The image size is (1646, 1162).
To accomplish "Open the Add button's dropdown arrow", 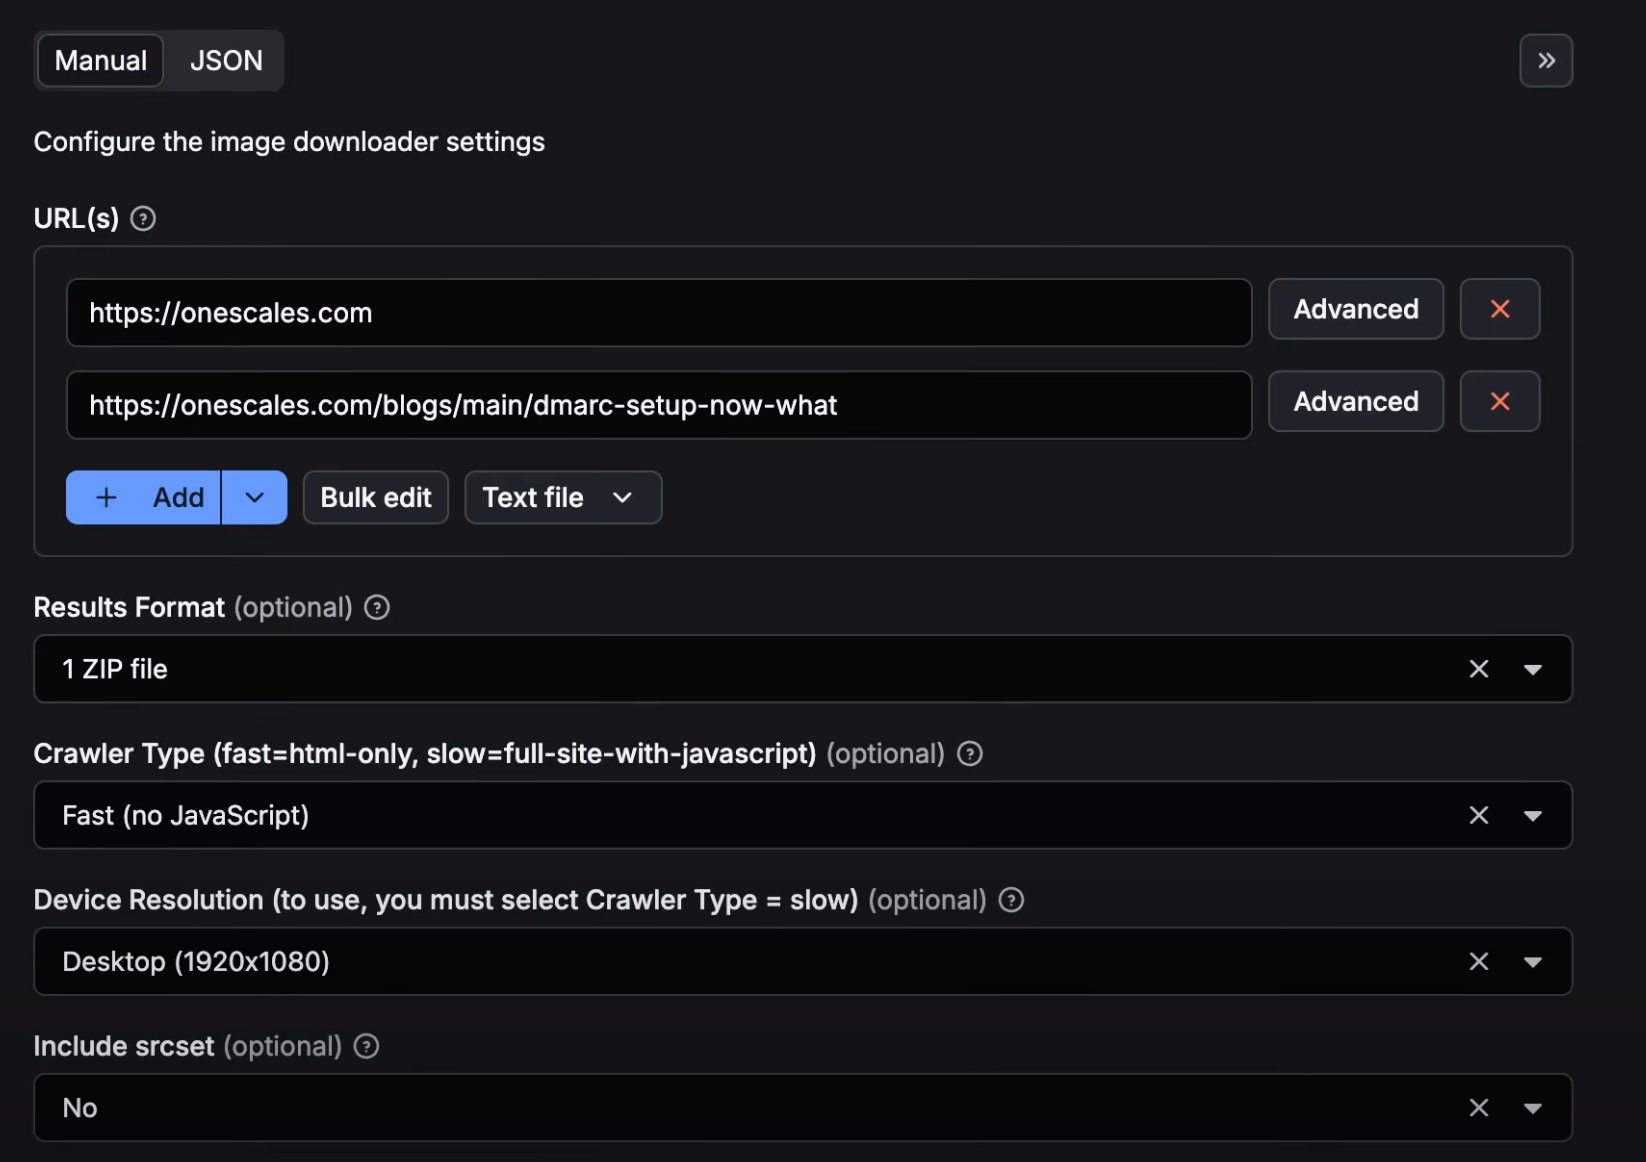I will coord(254,497).
